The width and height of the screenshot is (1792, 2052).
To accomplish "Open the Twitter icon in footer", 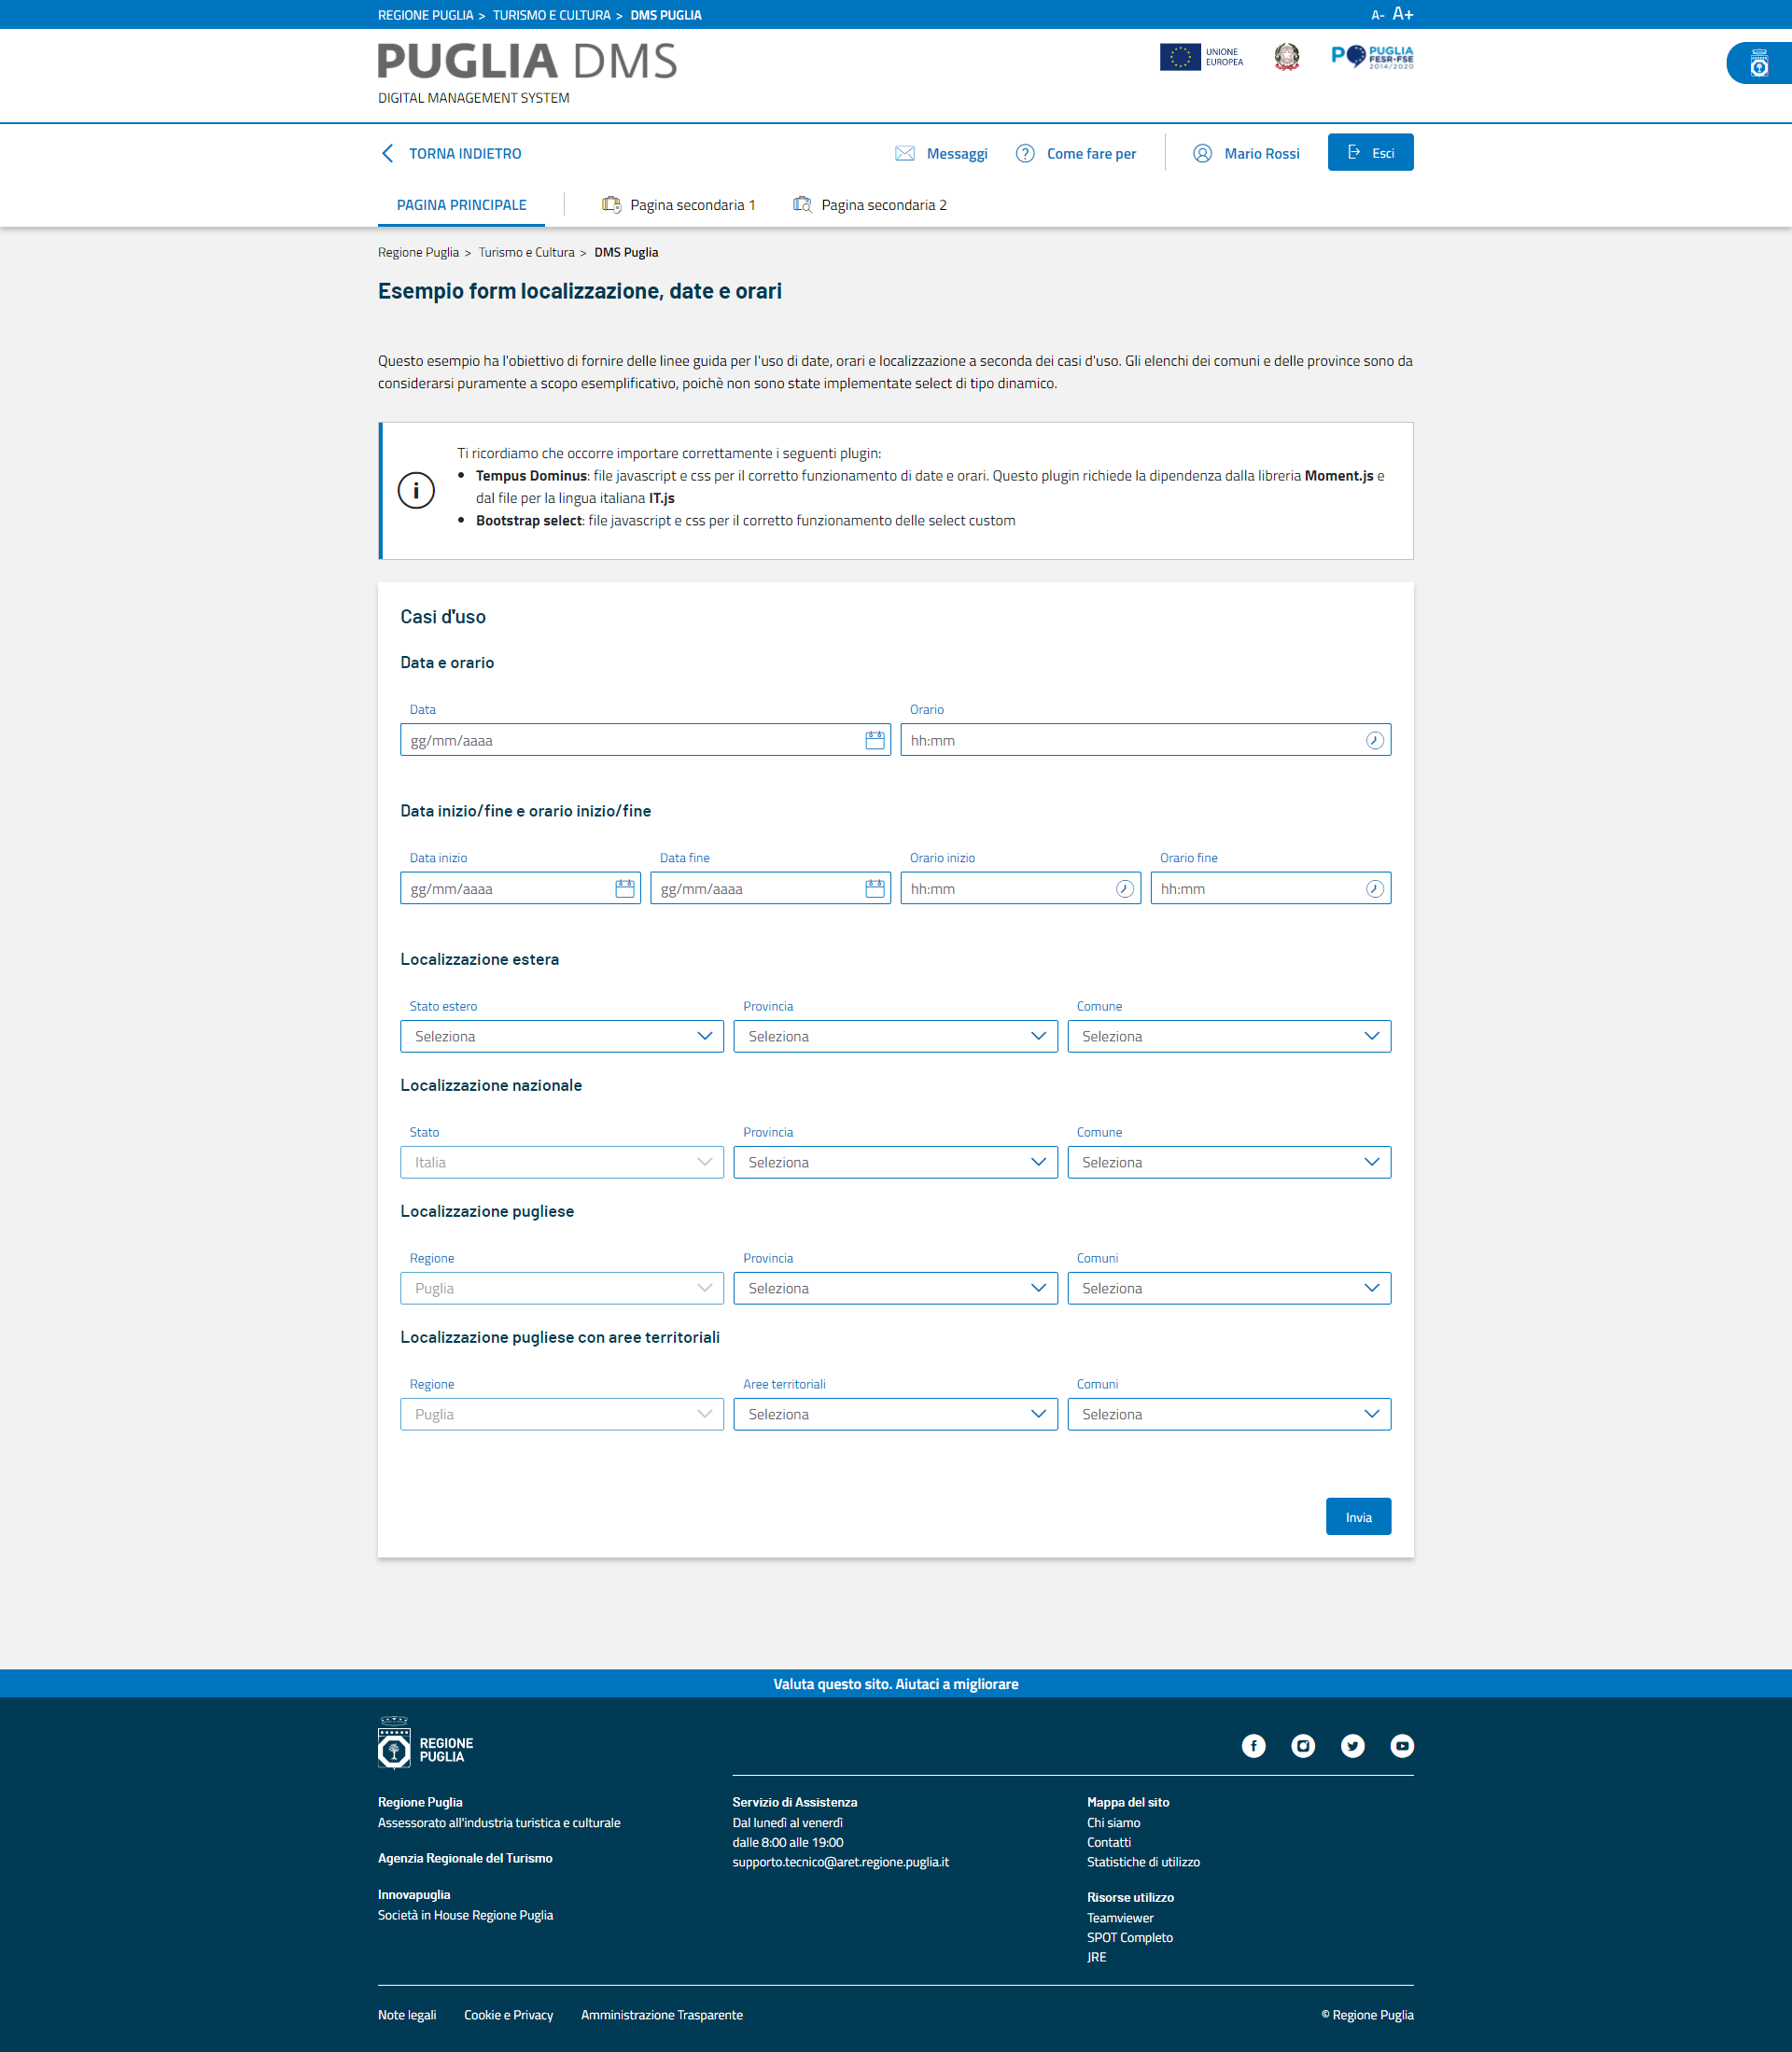I will point(1352,1745).
